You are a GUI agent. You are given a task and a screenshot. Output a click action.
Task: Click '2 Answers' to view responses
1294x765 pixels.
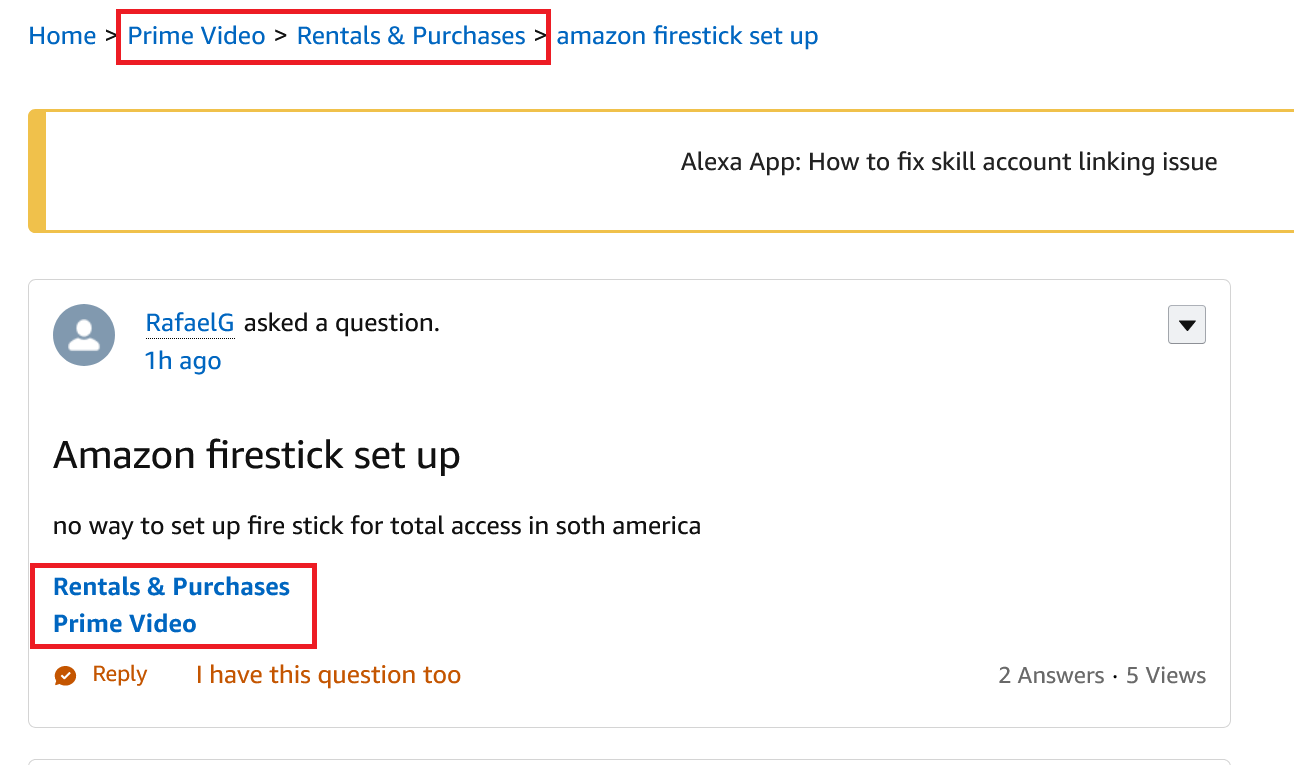click(1050, 675)
